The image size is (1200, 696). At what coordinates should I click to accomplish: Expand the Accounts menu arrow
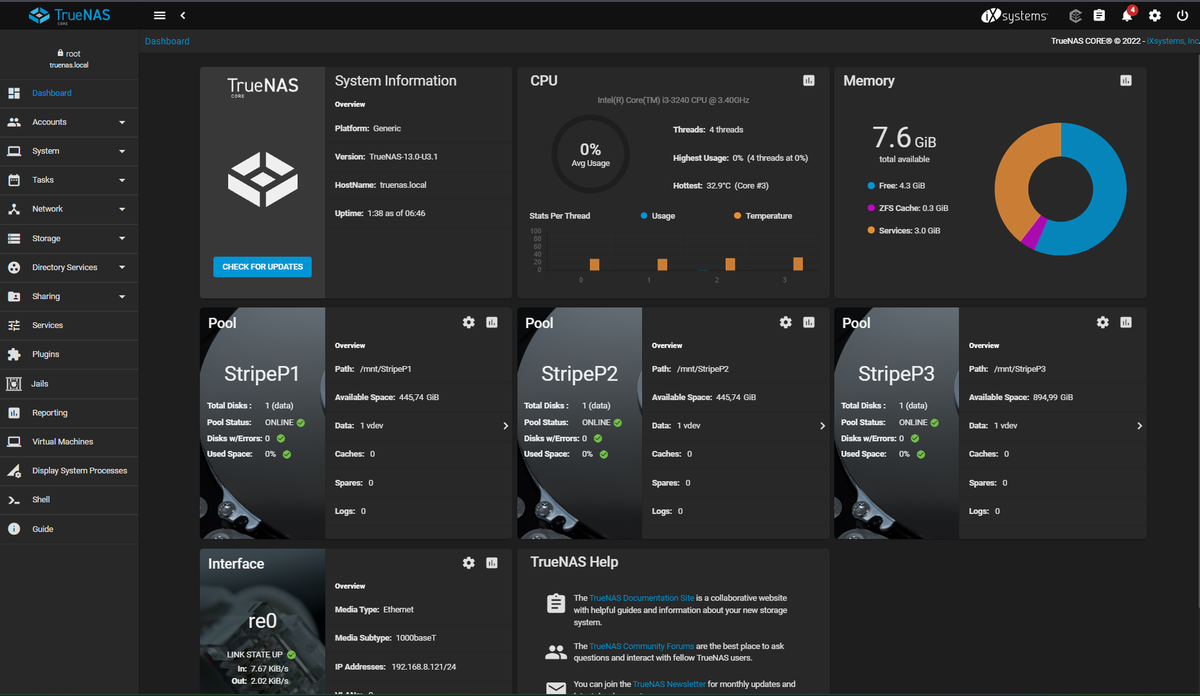coord(122,122)
